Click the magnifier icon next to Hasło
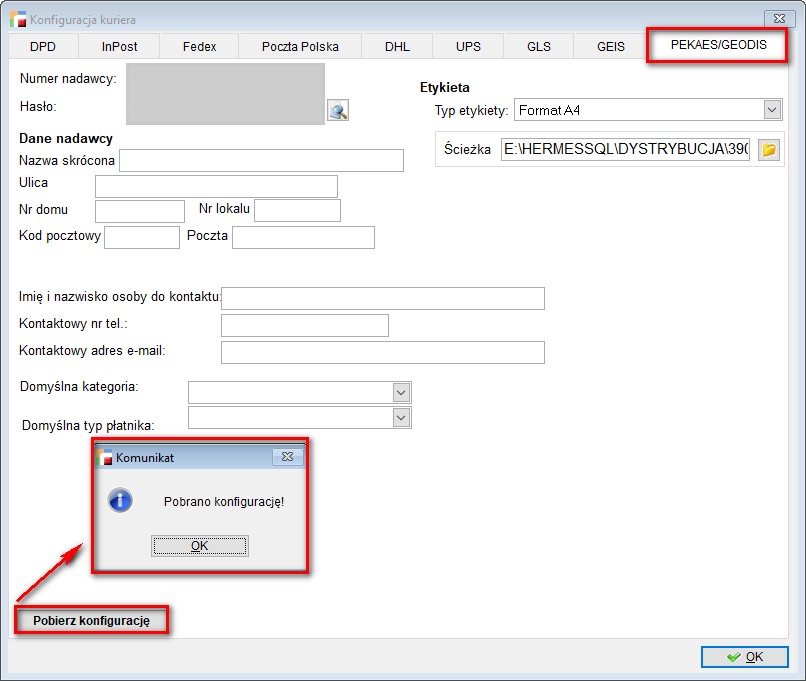This screenshot has height=681, width=806. [x=338, y=111]
